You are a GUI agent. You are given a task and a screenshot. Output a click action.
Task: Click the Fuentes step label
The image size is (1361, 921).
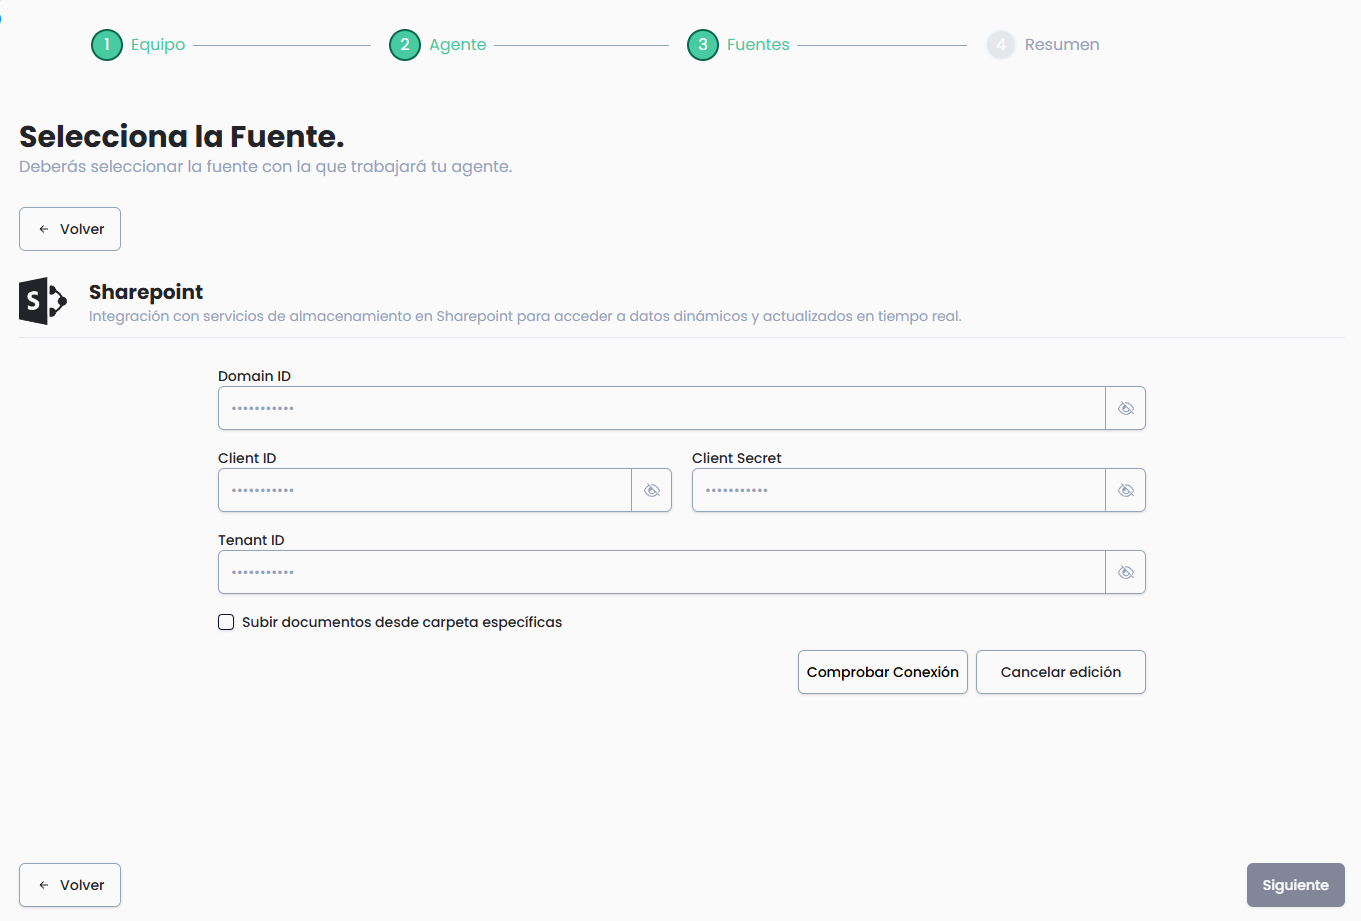tap(758, 45)
